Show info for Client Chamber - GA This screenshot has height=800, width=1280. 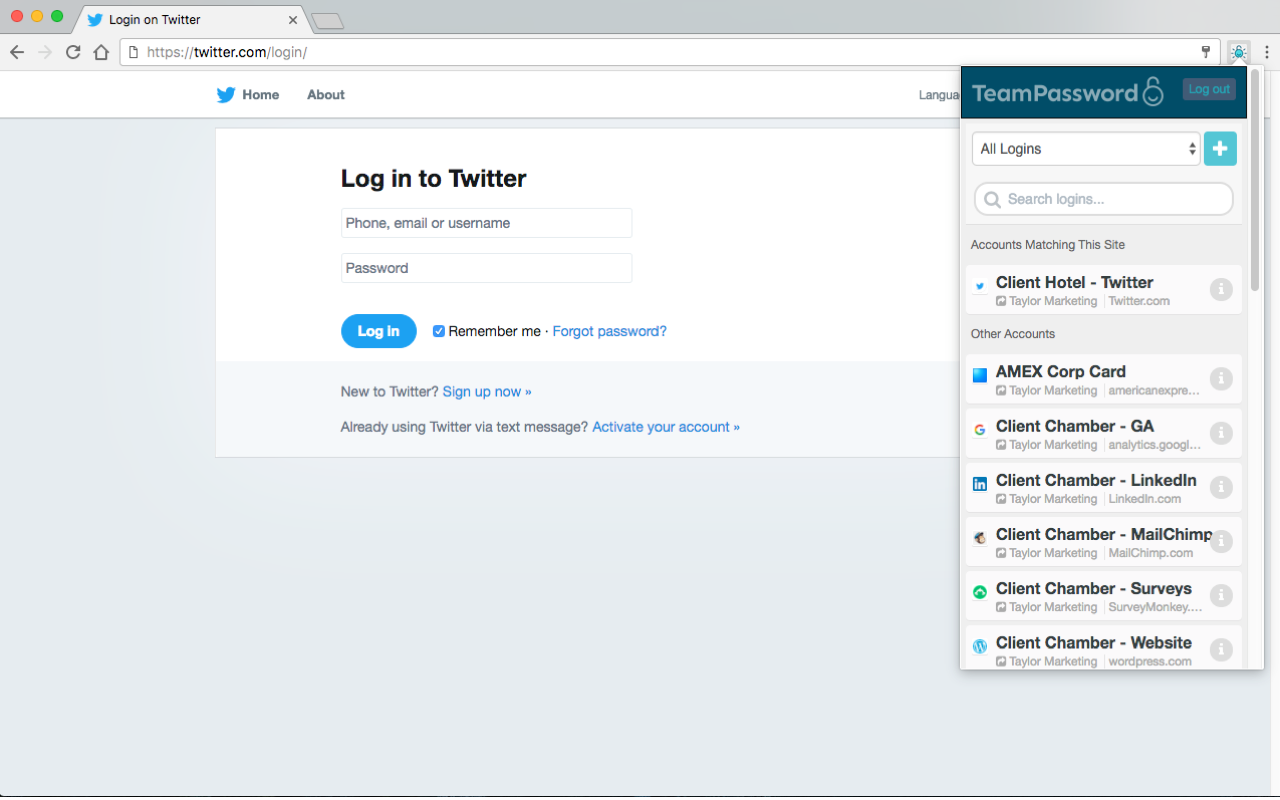click(1221, 433)
